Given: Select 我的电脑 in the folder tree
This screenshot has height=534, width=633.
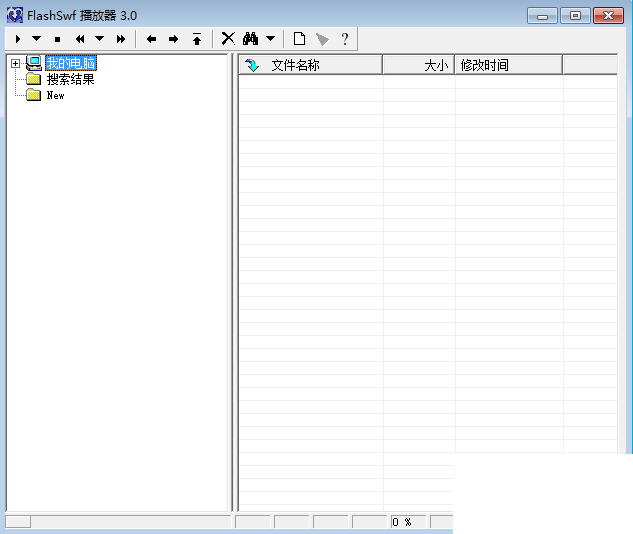Looking at the screenshot, I should pos(71,63).
